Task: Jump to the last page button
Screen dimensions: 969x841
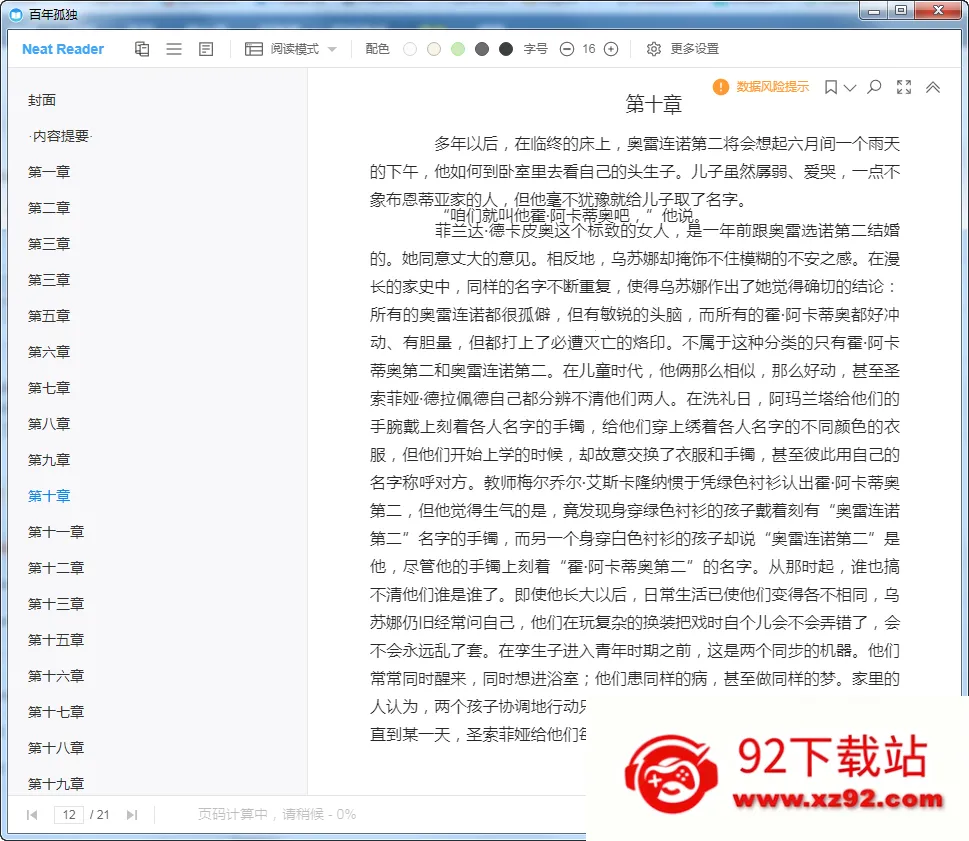Action: point(132,814)
